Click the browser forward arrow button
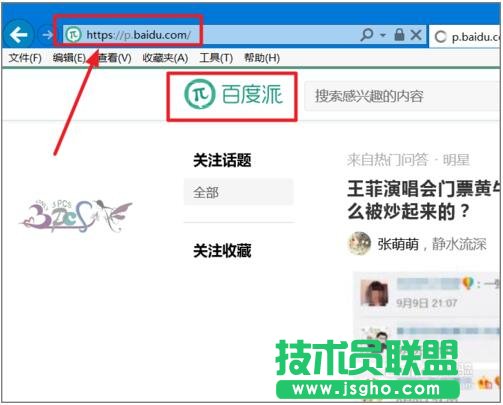This screenshot has height=405, width=503. [x=48, y=34]
